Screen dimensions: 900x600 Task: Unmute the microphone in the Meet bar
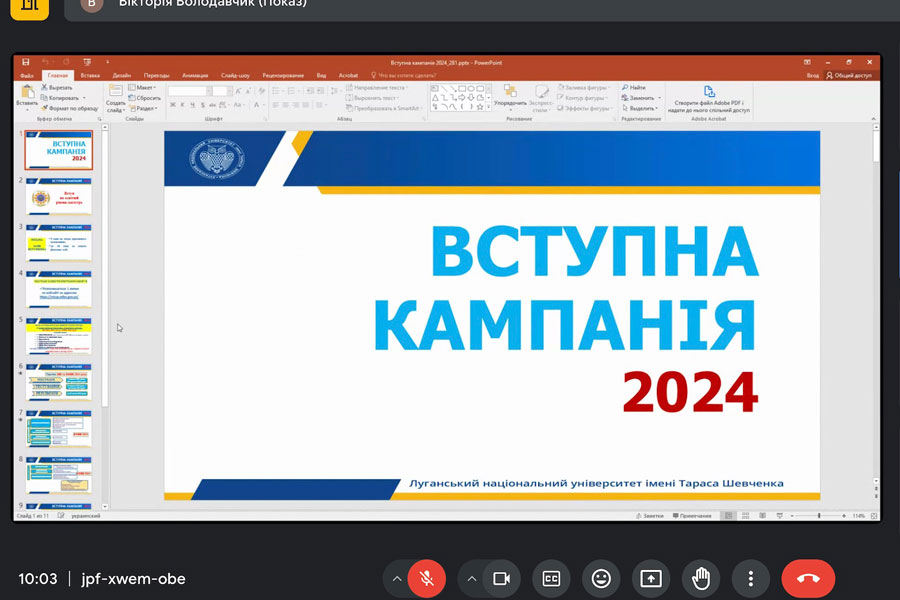tap(426, 578)
